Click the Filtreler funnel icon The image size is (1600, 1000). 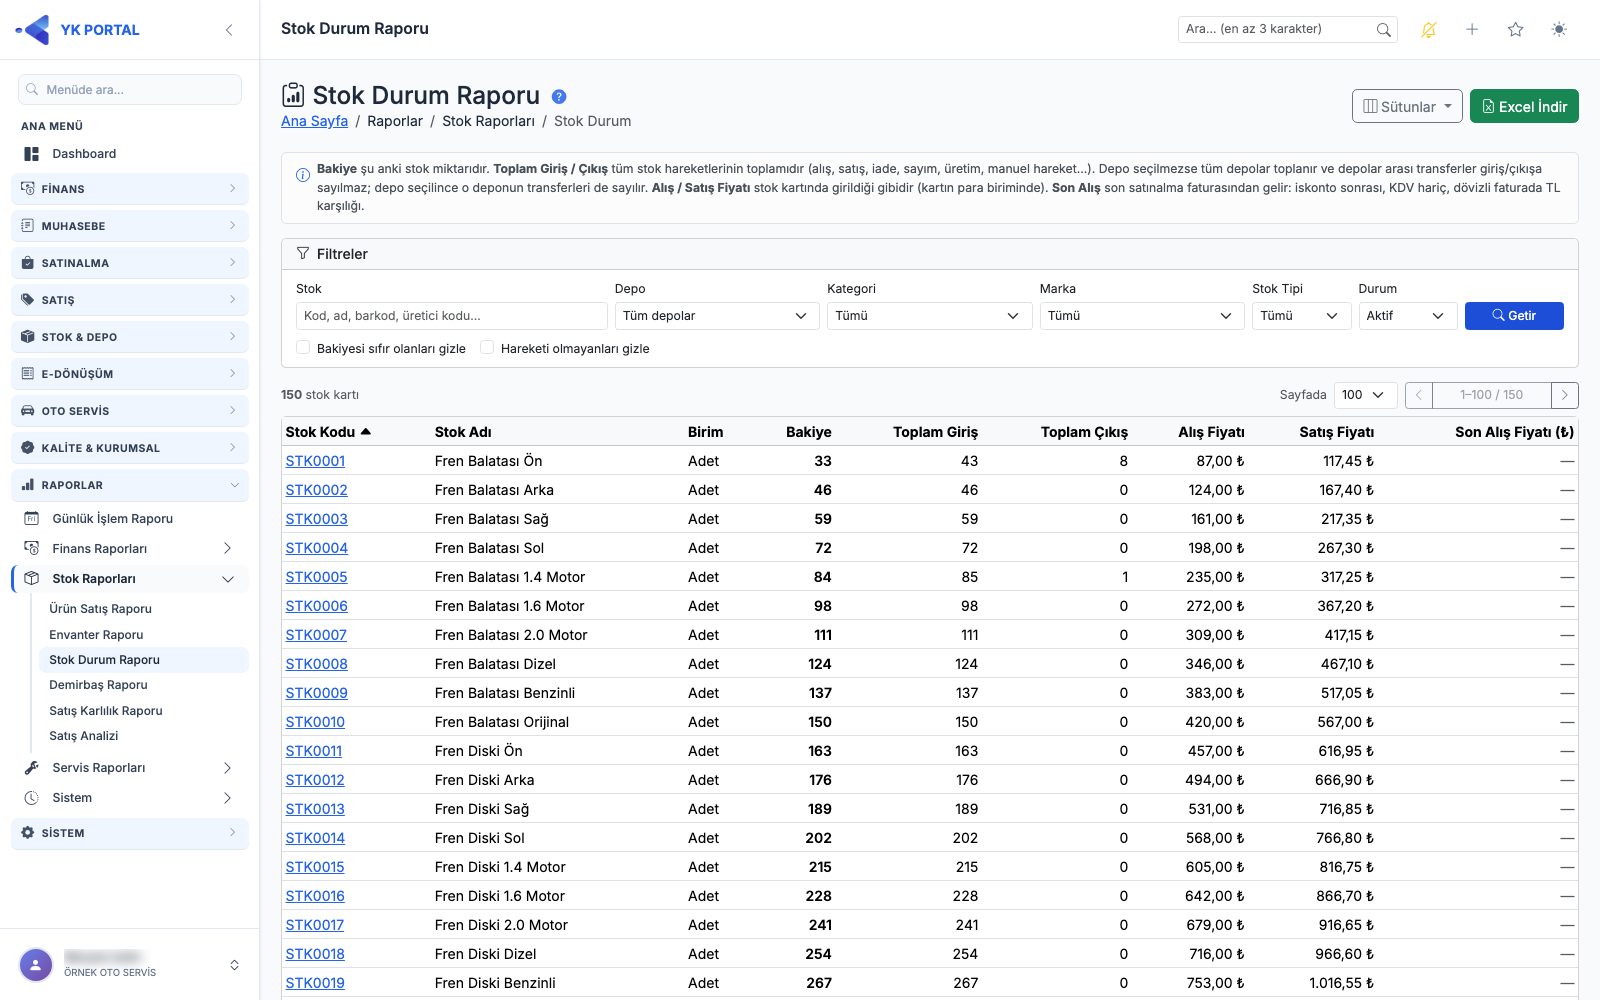(x=303, y=254)
